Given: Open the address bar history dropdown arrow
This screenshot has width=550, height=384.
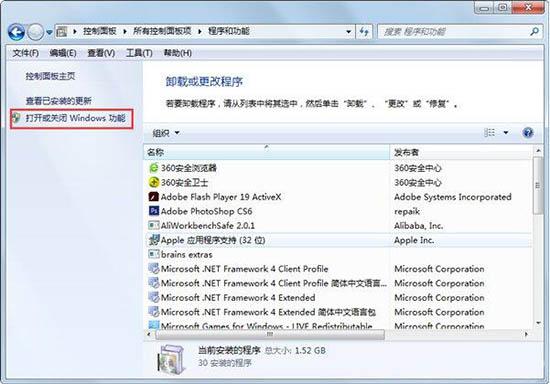Looking at the screenshot, I should (x=348, y=32).
